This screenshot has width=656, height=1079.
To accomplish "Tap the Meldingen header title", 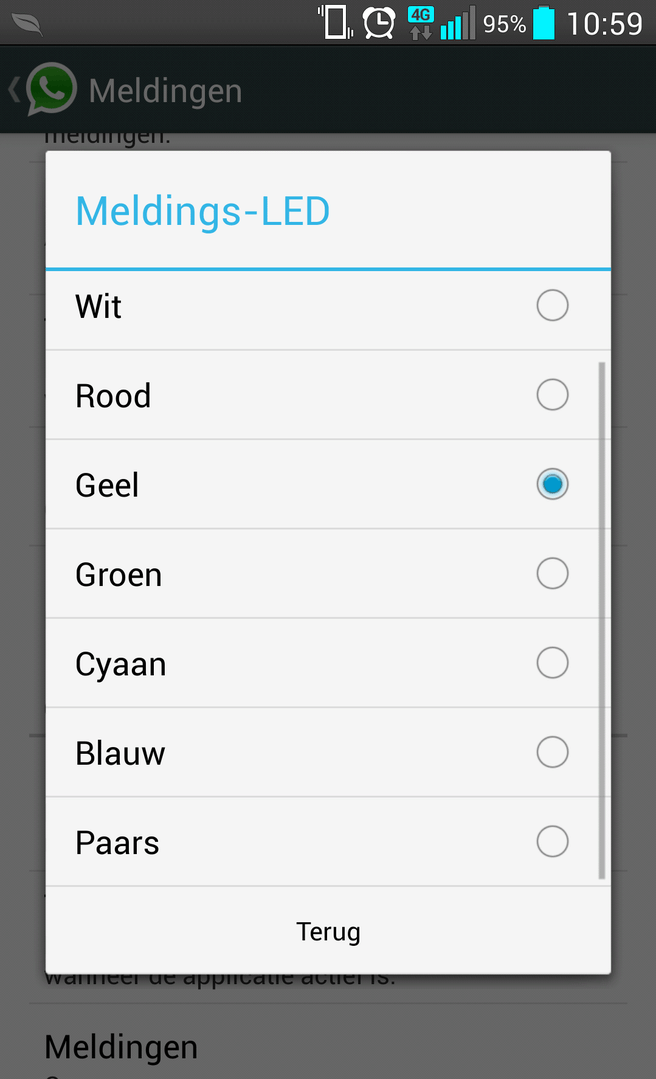I will click(x=165, y=91).
